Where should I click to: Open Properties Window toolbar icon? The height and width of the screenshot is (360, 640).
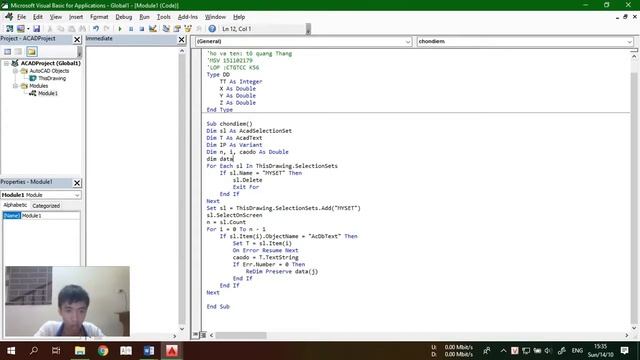[177, 29]
